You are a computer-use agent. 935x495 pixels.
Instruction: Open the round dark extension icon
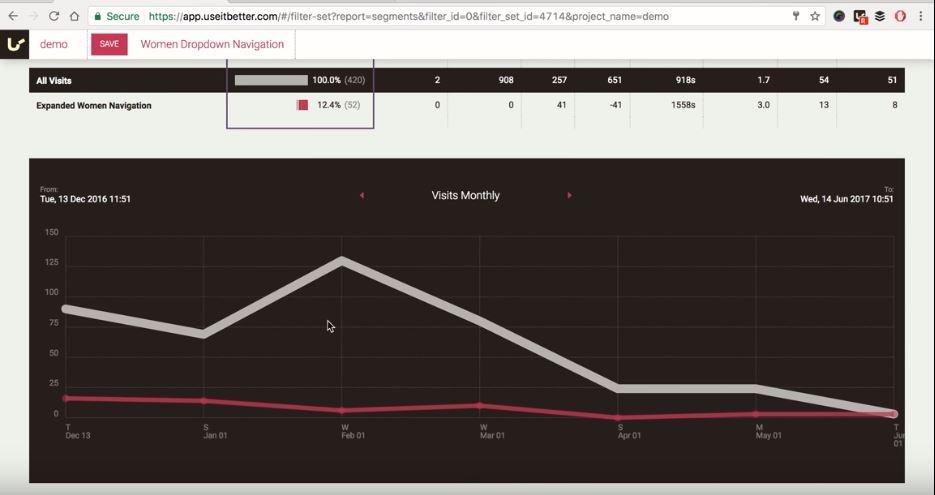coord(839,17)
